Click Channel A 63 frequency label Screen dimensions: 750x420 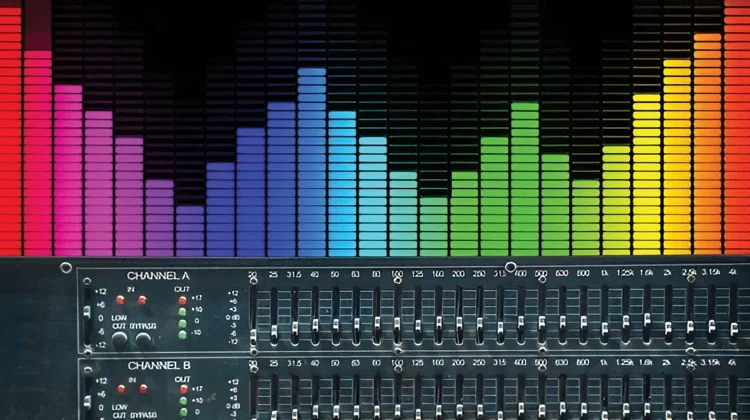355,274
